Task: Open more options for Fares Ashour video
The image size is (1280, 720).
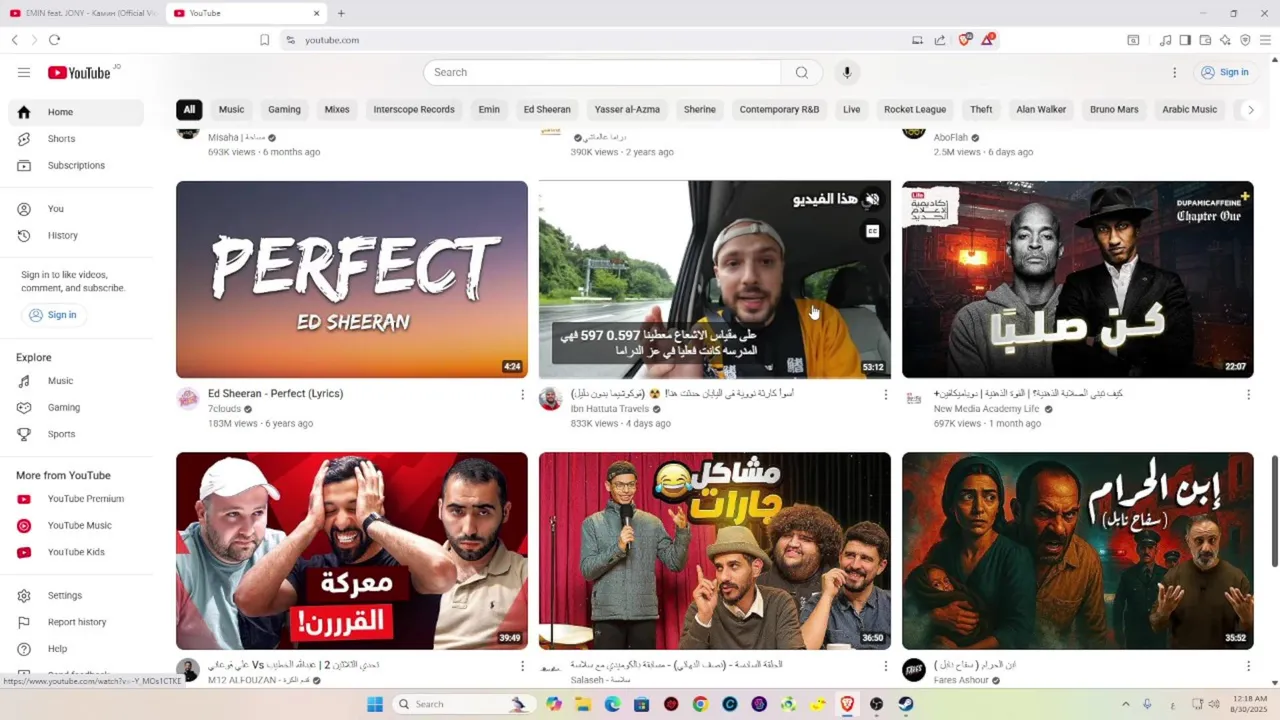Action: (x=1248, y=666)
